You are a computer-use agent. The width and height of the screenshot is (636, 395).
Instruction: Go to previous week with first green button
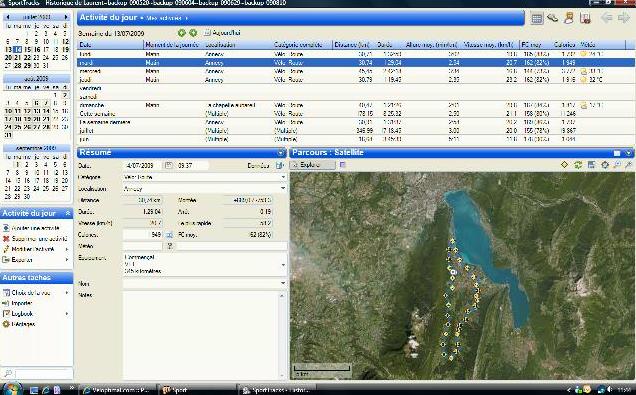[181, 33]
